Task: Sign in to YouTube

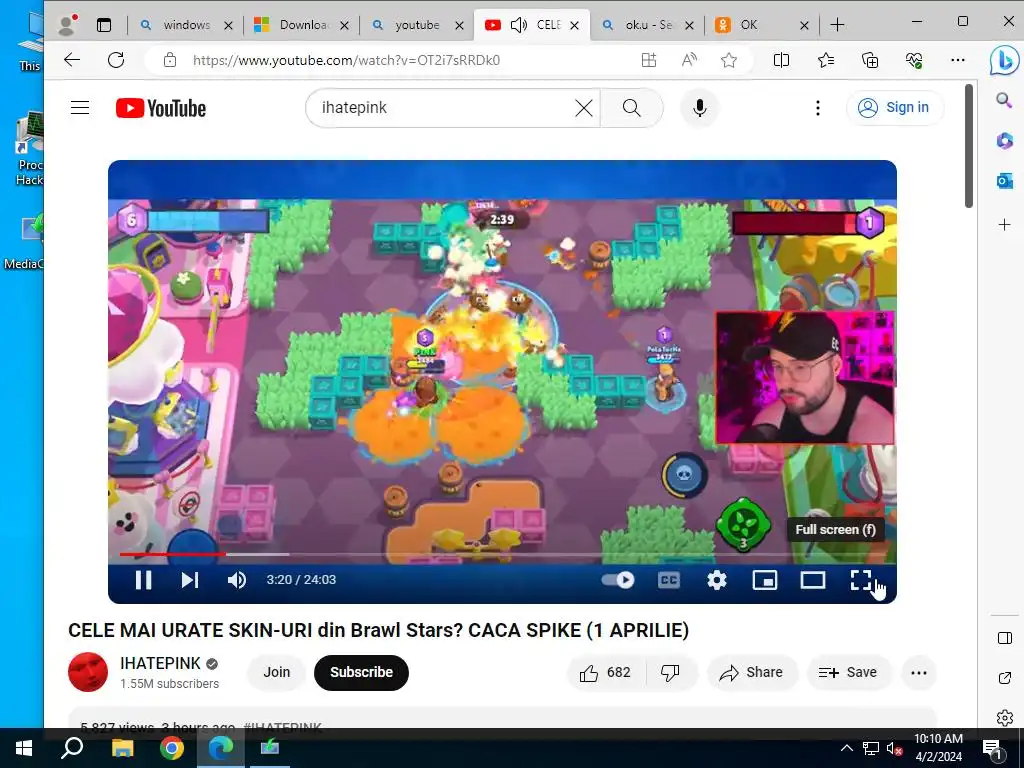Action: pyautogui.click(x=895, y=108)
